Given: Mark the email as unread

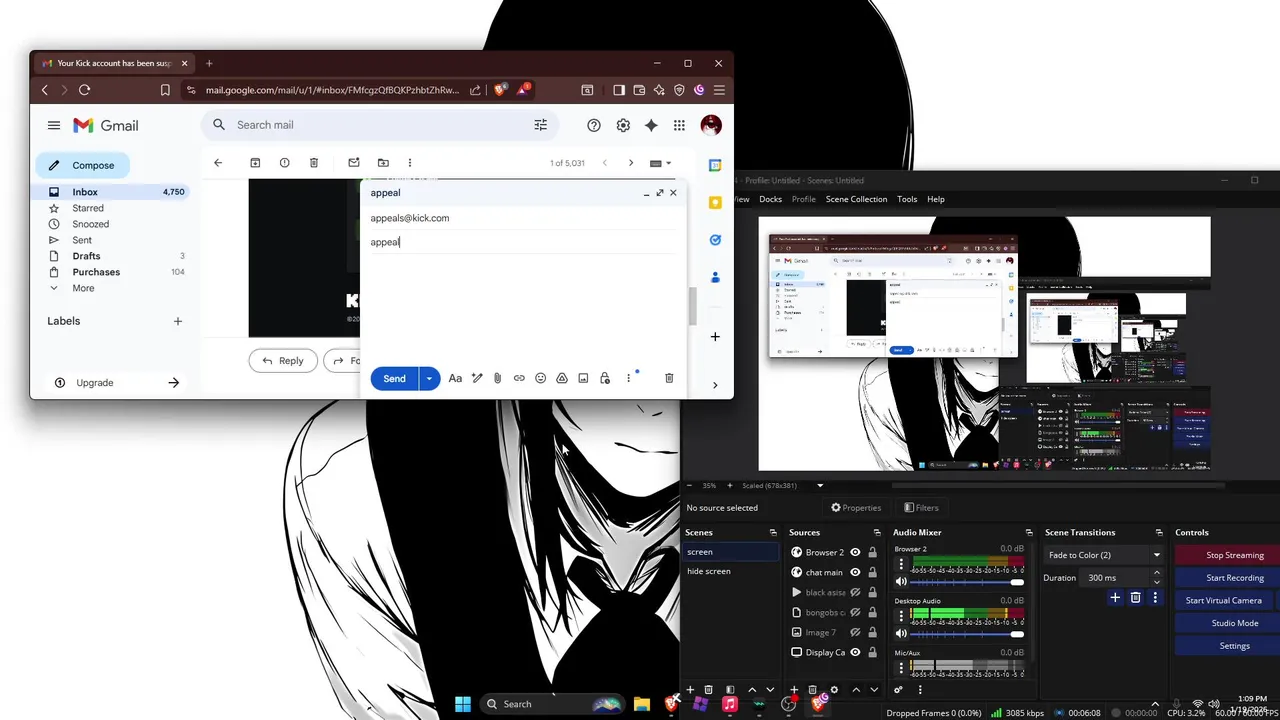Looking at the screenshot, I should click(x=354, y=163).
